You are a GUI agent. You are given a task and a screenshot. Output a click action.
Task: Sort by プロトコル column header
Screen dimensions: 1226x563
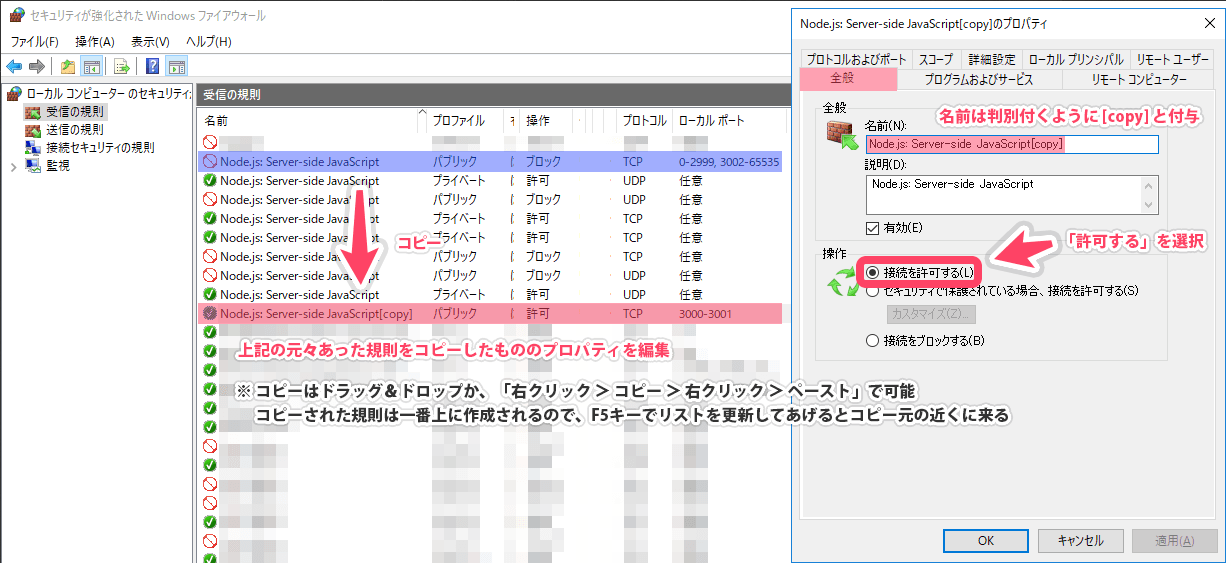644,120
